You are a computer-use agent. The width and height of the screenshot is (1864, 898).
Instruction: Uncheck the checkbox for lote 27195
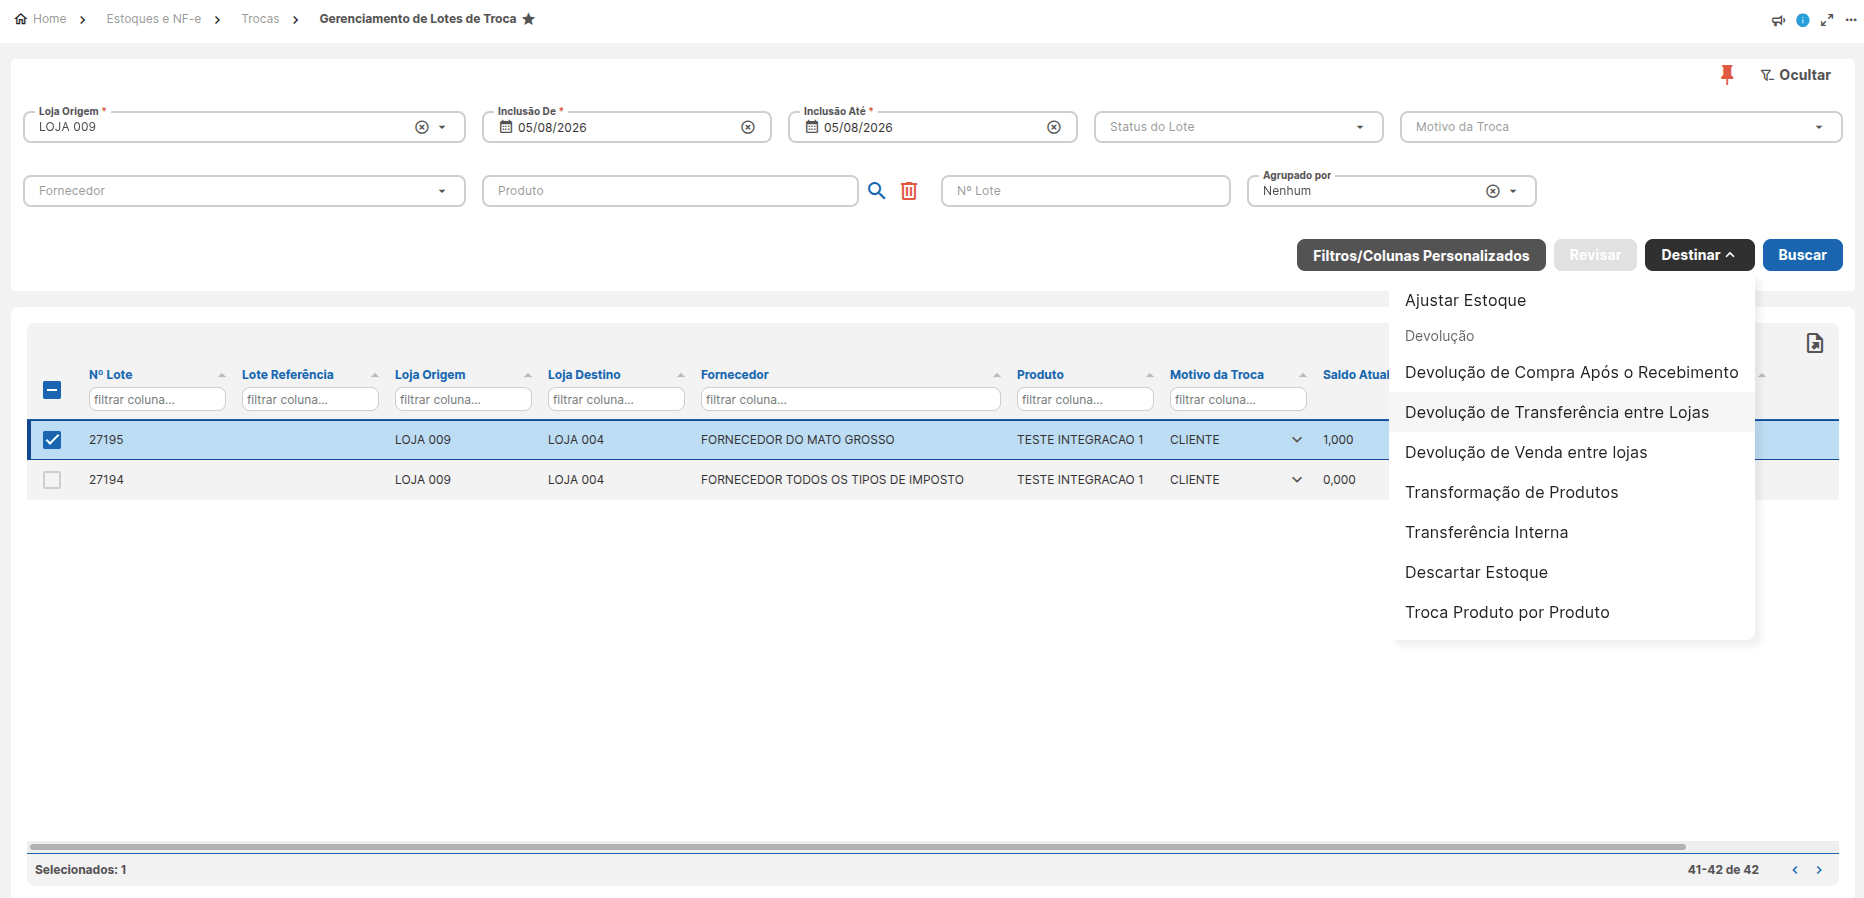52,440
